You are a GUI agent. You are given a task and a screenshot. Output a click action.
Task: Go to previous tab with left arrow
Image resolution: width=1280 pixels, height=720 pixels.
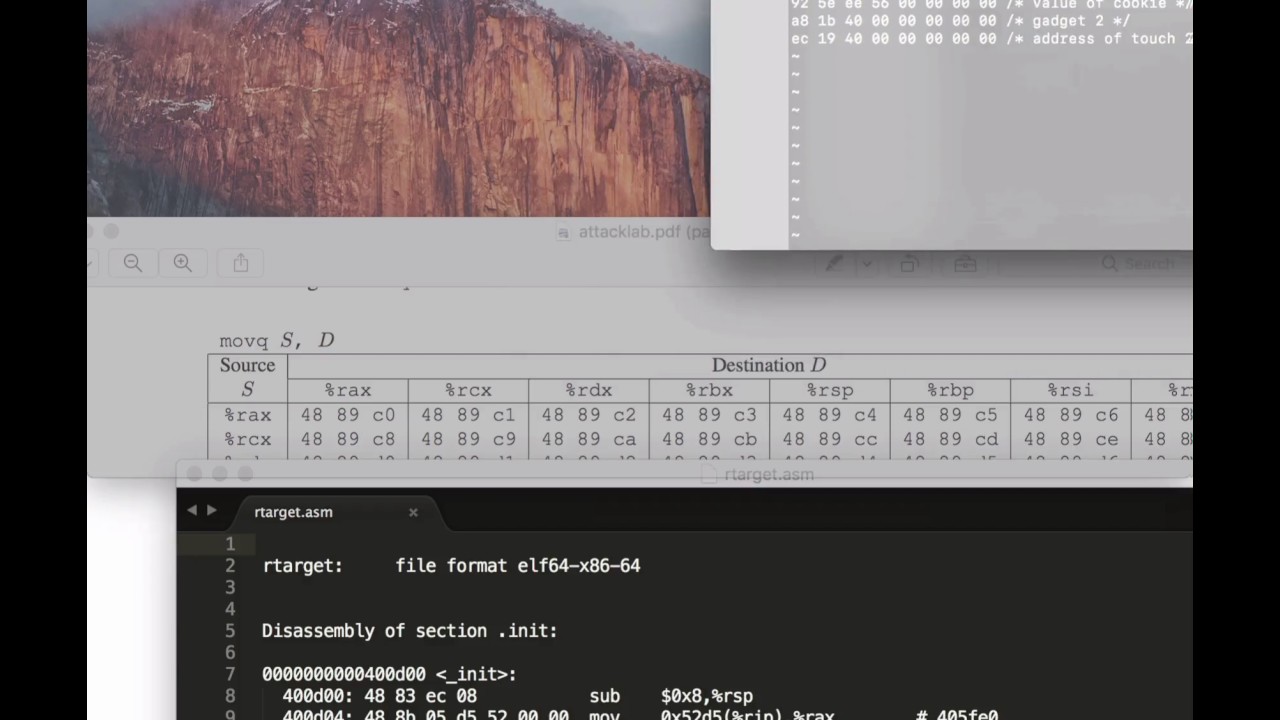[192, 510]
